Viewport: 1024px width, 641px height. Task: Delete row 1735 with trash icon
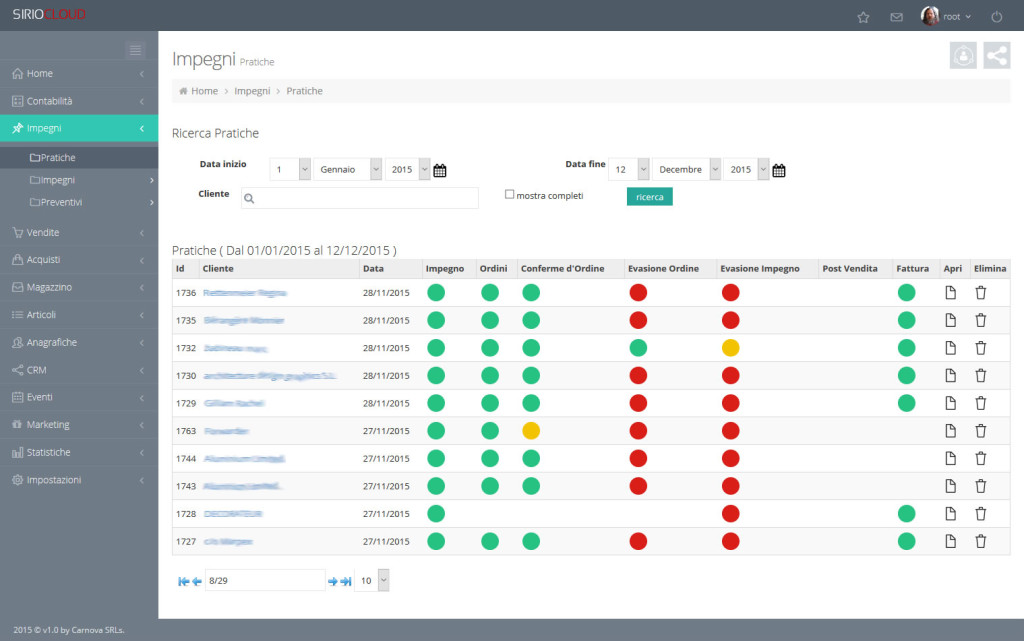point(980,320)
